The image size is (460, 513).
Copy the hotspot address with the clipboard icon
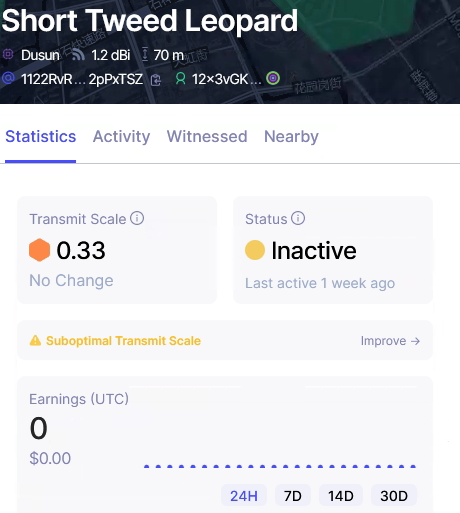pyautogui.click(x=156, y=80)
